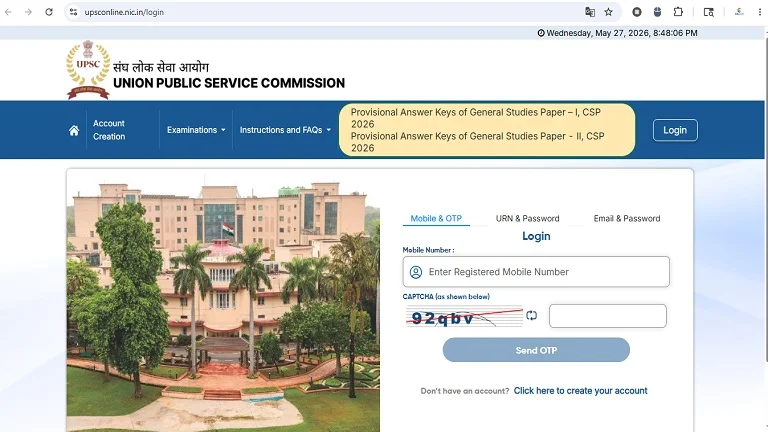
Task: Click the mouse-shaped extension icon
Action: [657, 12]
